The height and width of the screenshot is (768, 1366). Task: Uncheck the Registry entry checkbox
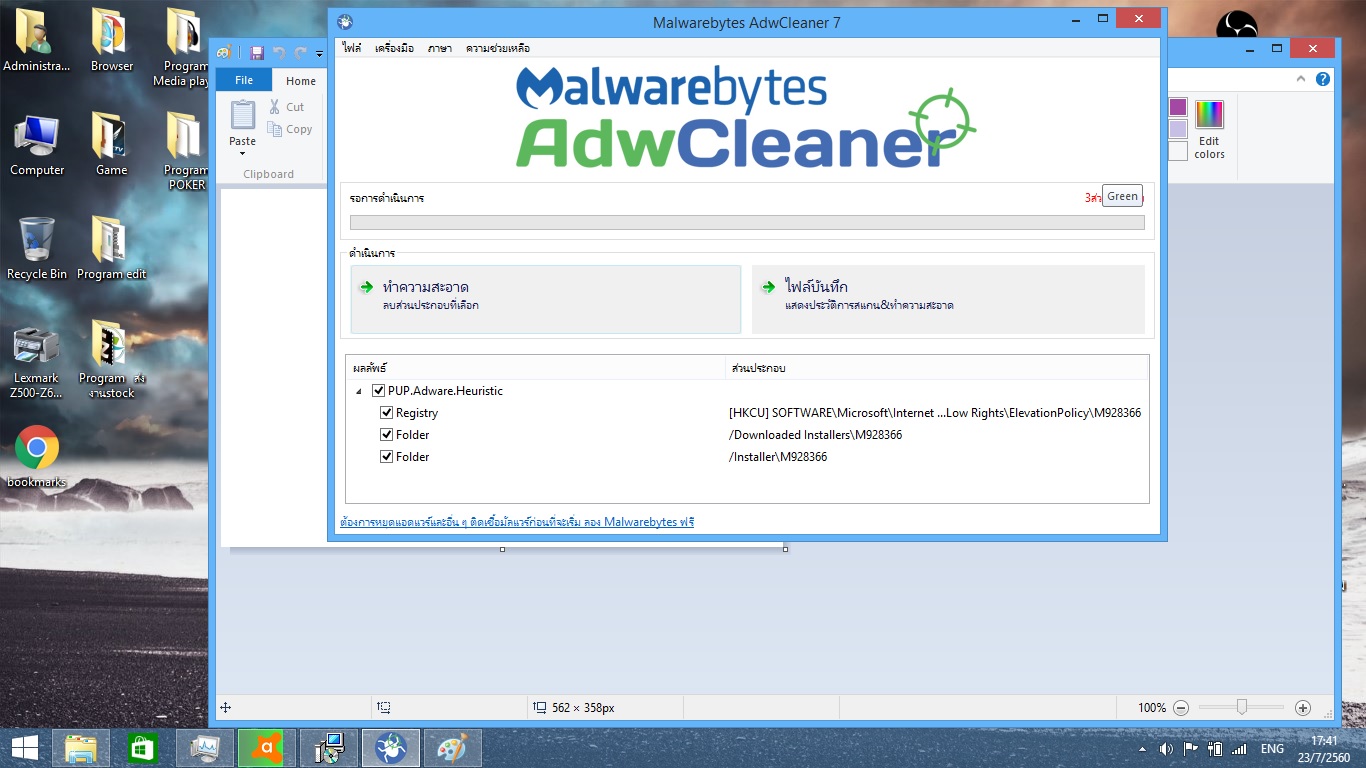point(387,413)
